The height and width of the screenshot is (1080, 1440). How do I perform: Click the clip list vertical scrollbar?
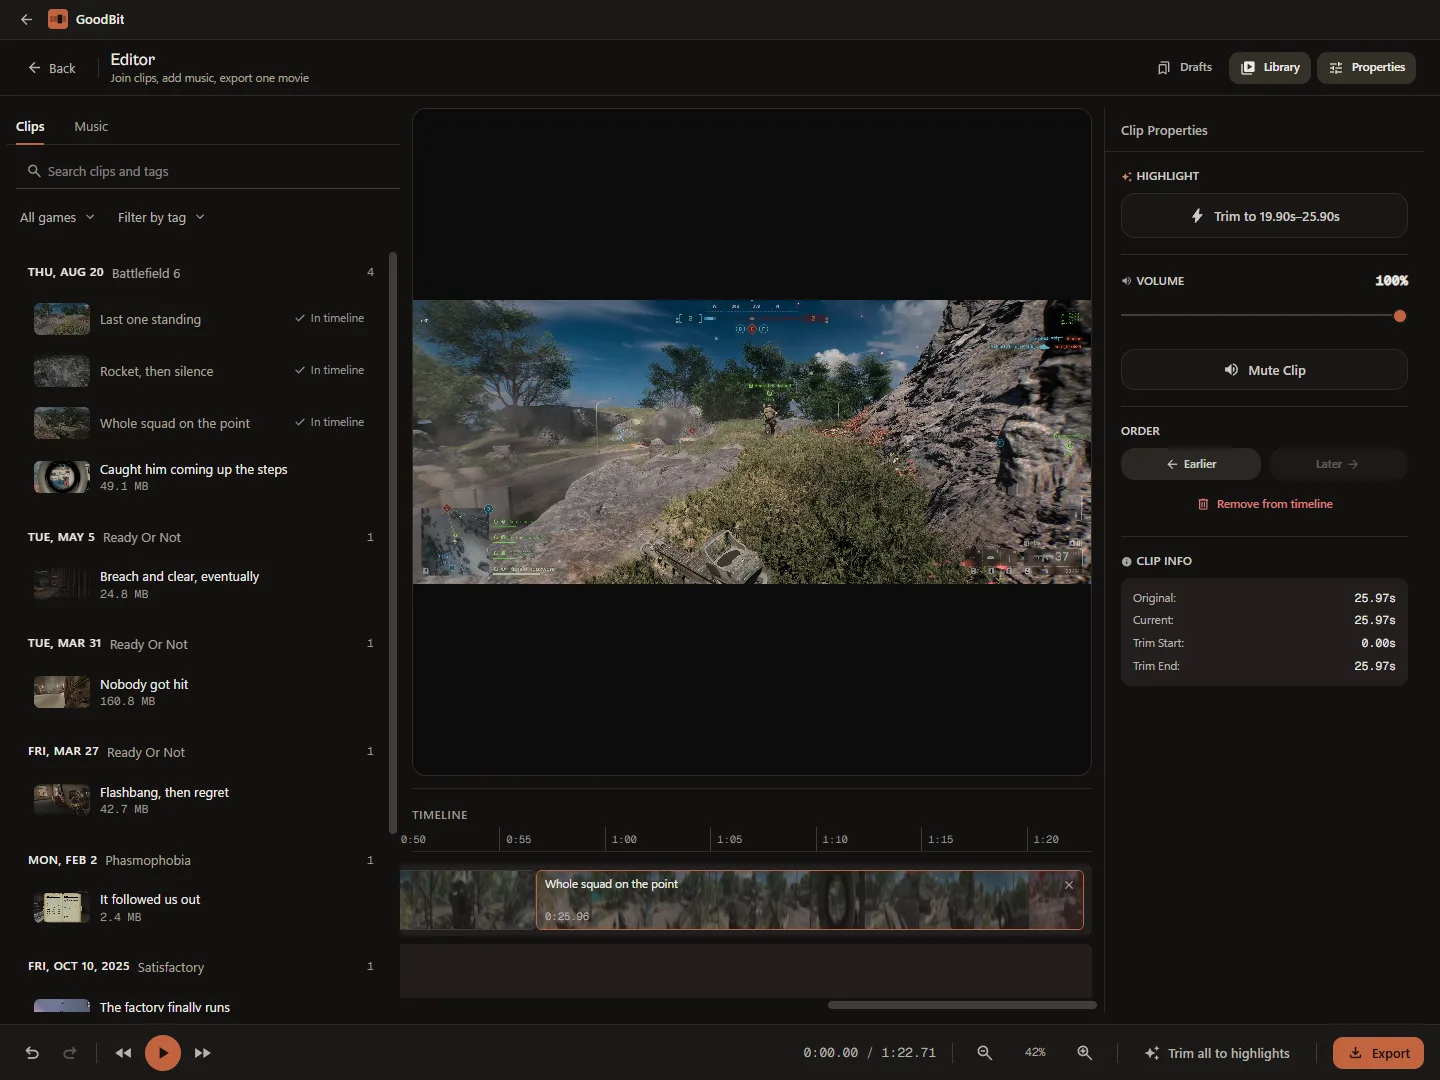393,543
